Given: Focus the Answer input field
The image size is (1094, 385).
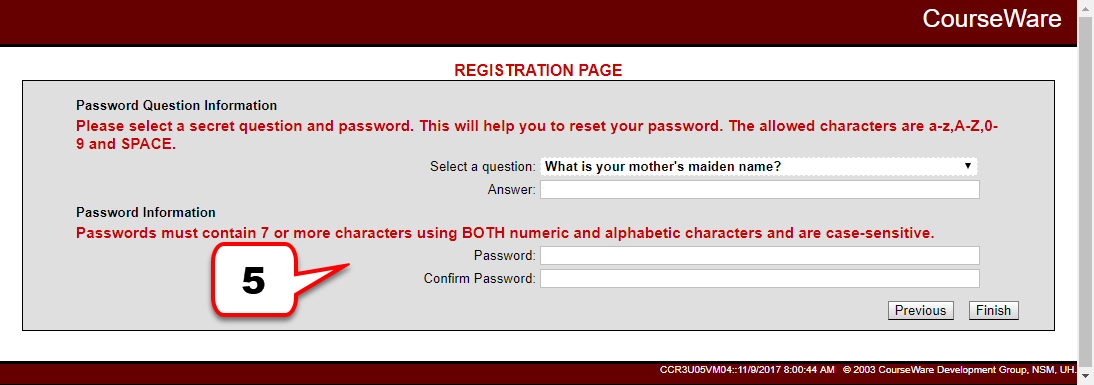Looking at the screenshot, I should click(x=759, y=190).
